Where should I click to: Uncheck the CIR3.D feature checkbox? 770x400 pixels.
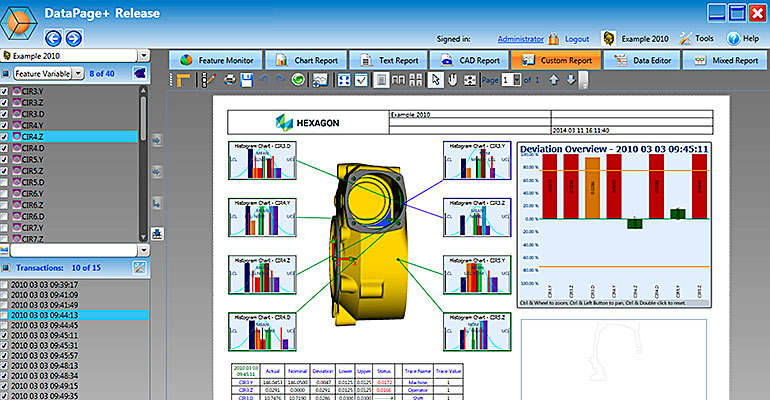pyautogui.click(x=4, y=114)
